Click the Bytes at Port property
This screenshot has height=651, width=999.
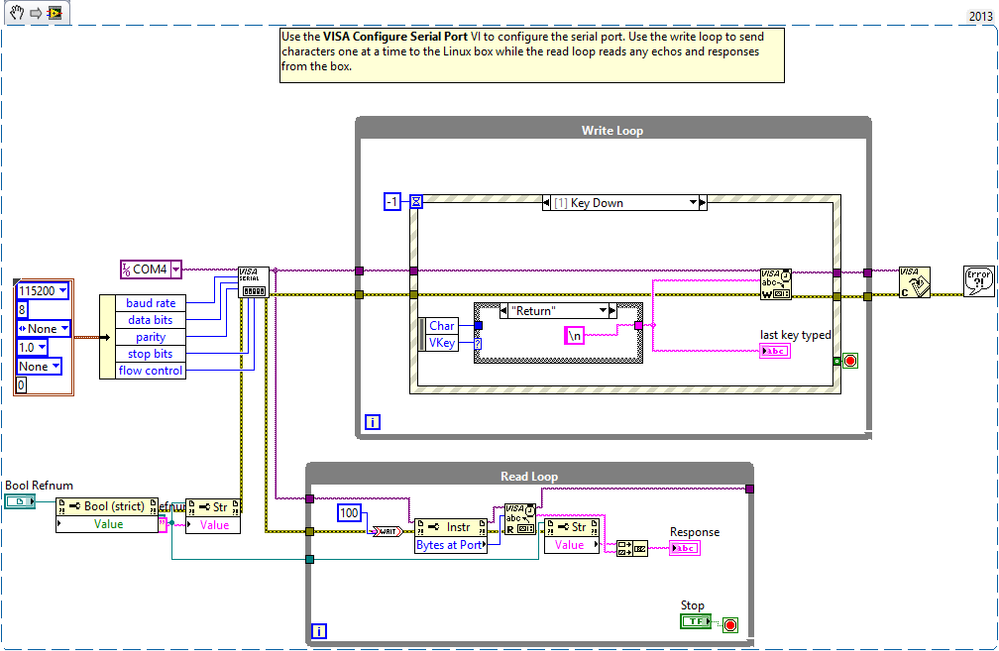[450, 545]
